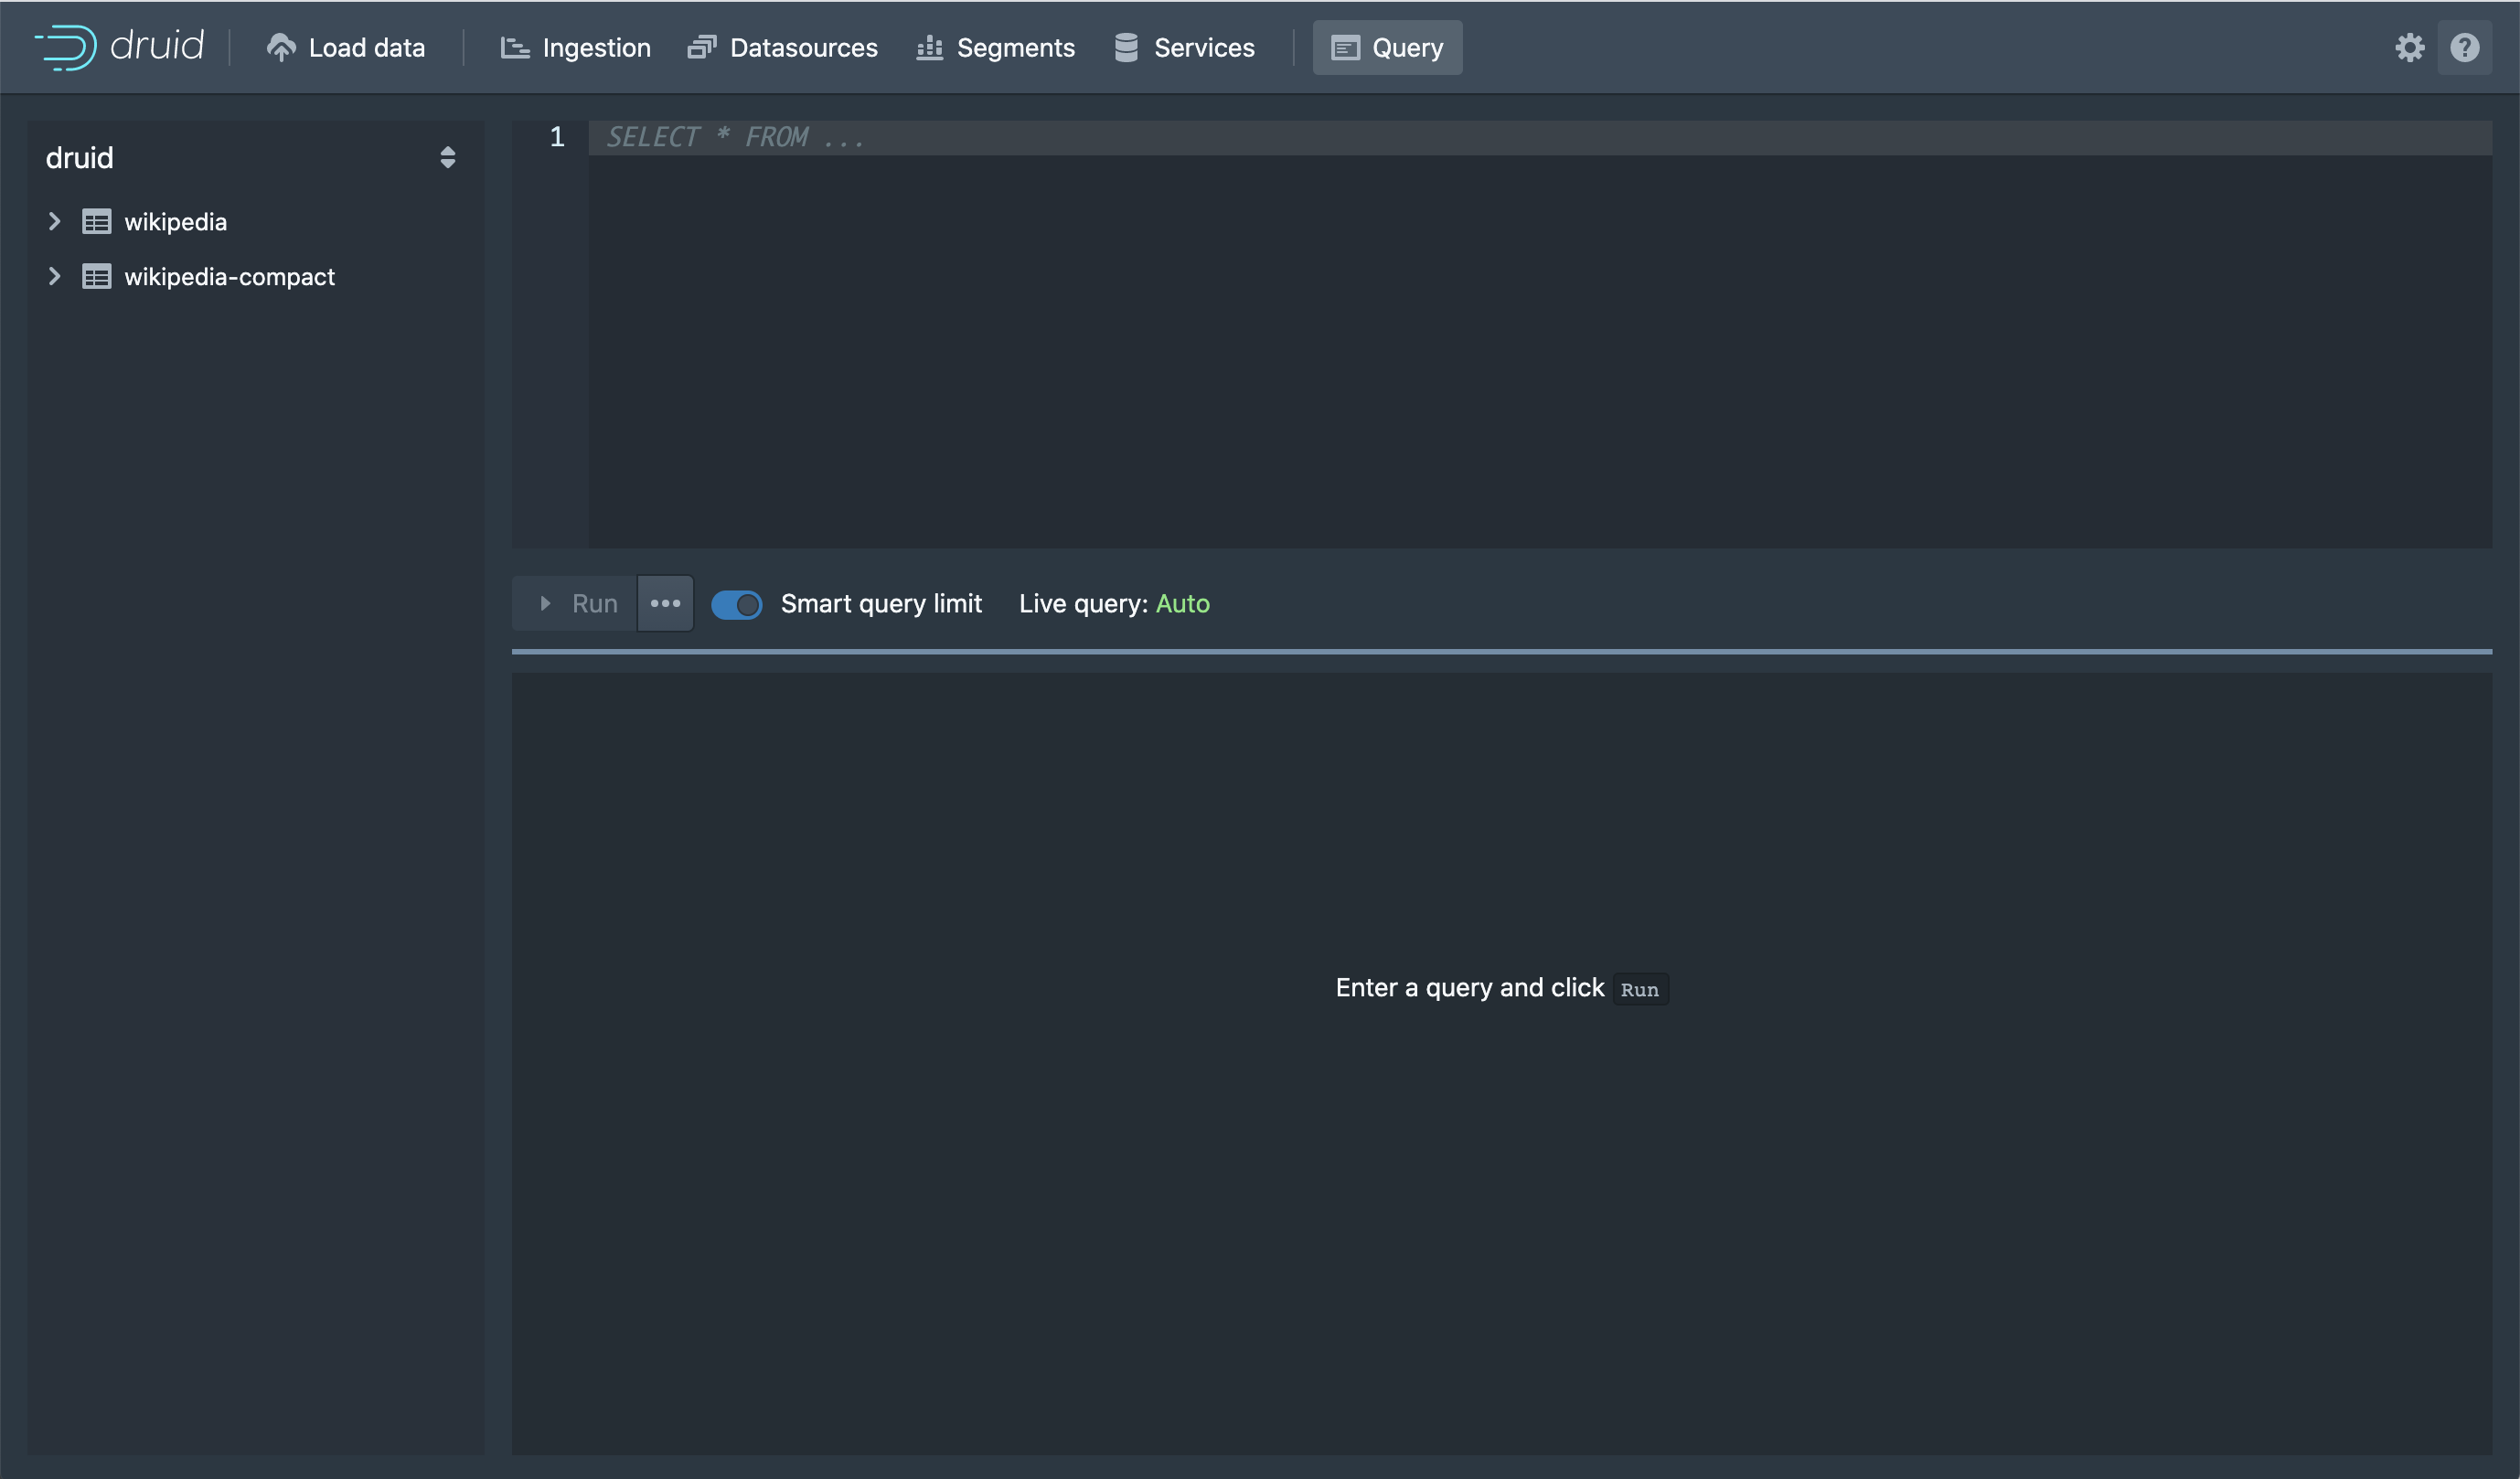Click the Druid logo icon
The width and height of the screenshot is (2520, 1479).
click(x=66, y=47)
